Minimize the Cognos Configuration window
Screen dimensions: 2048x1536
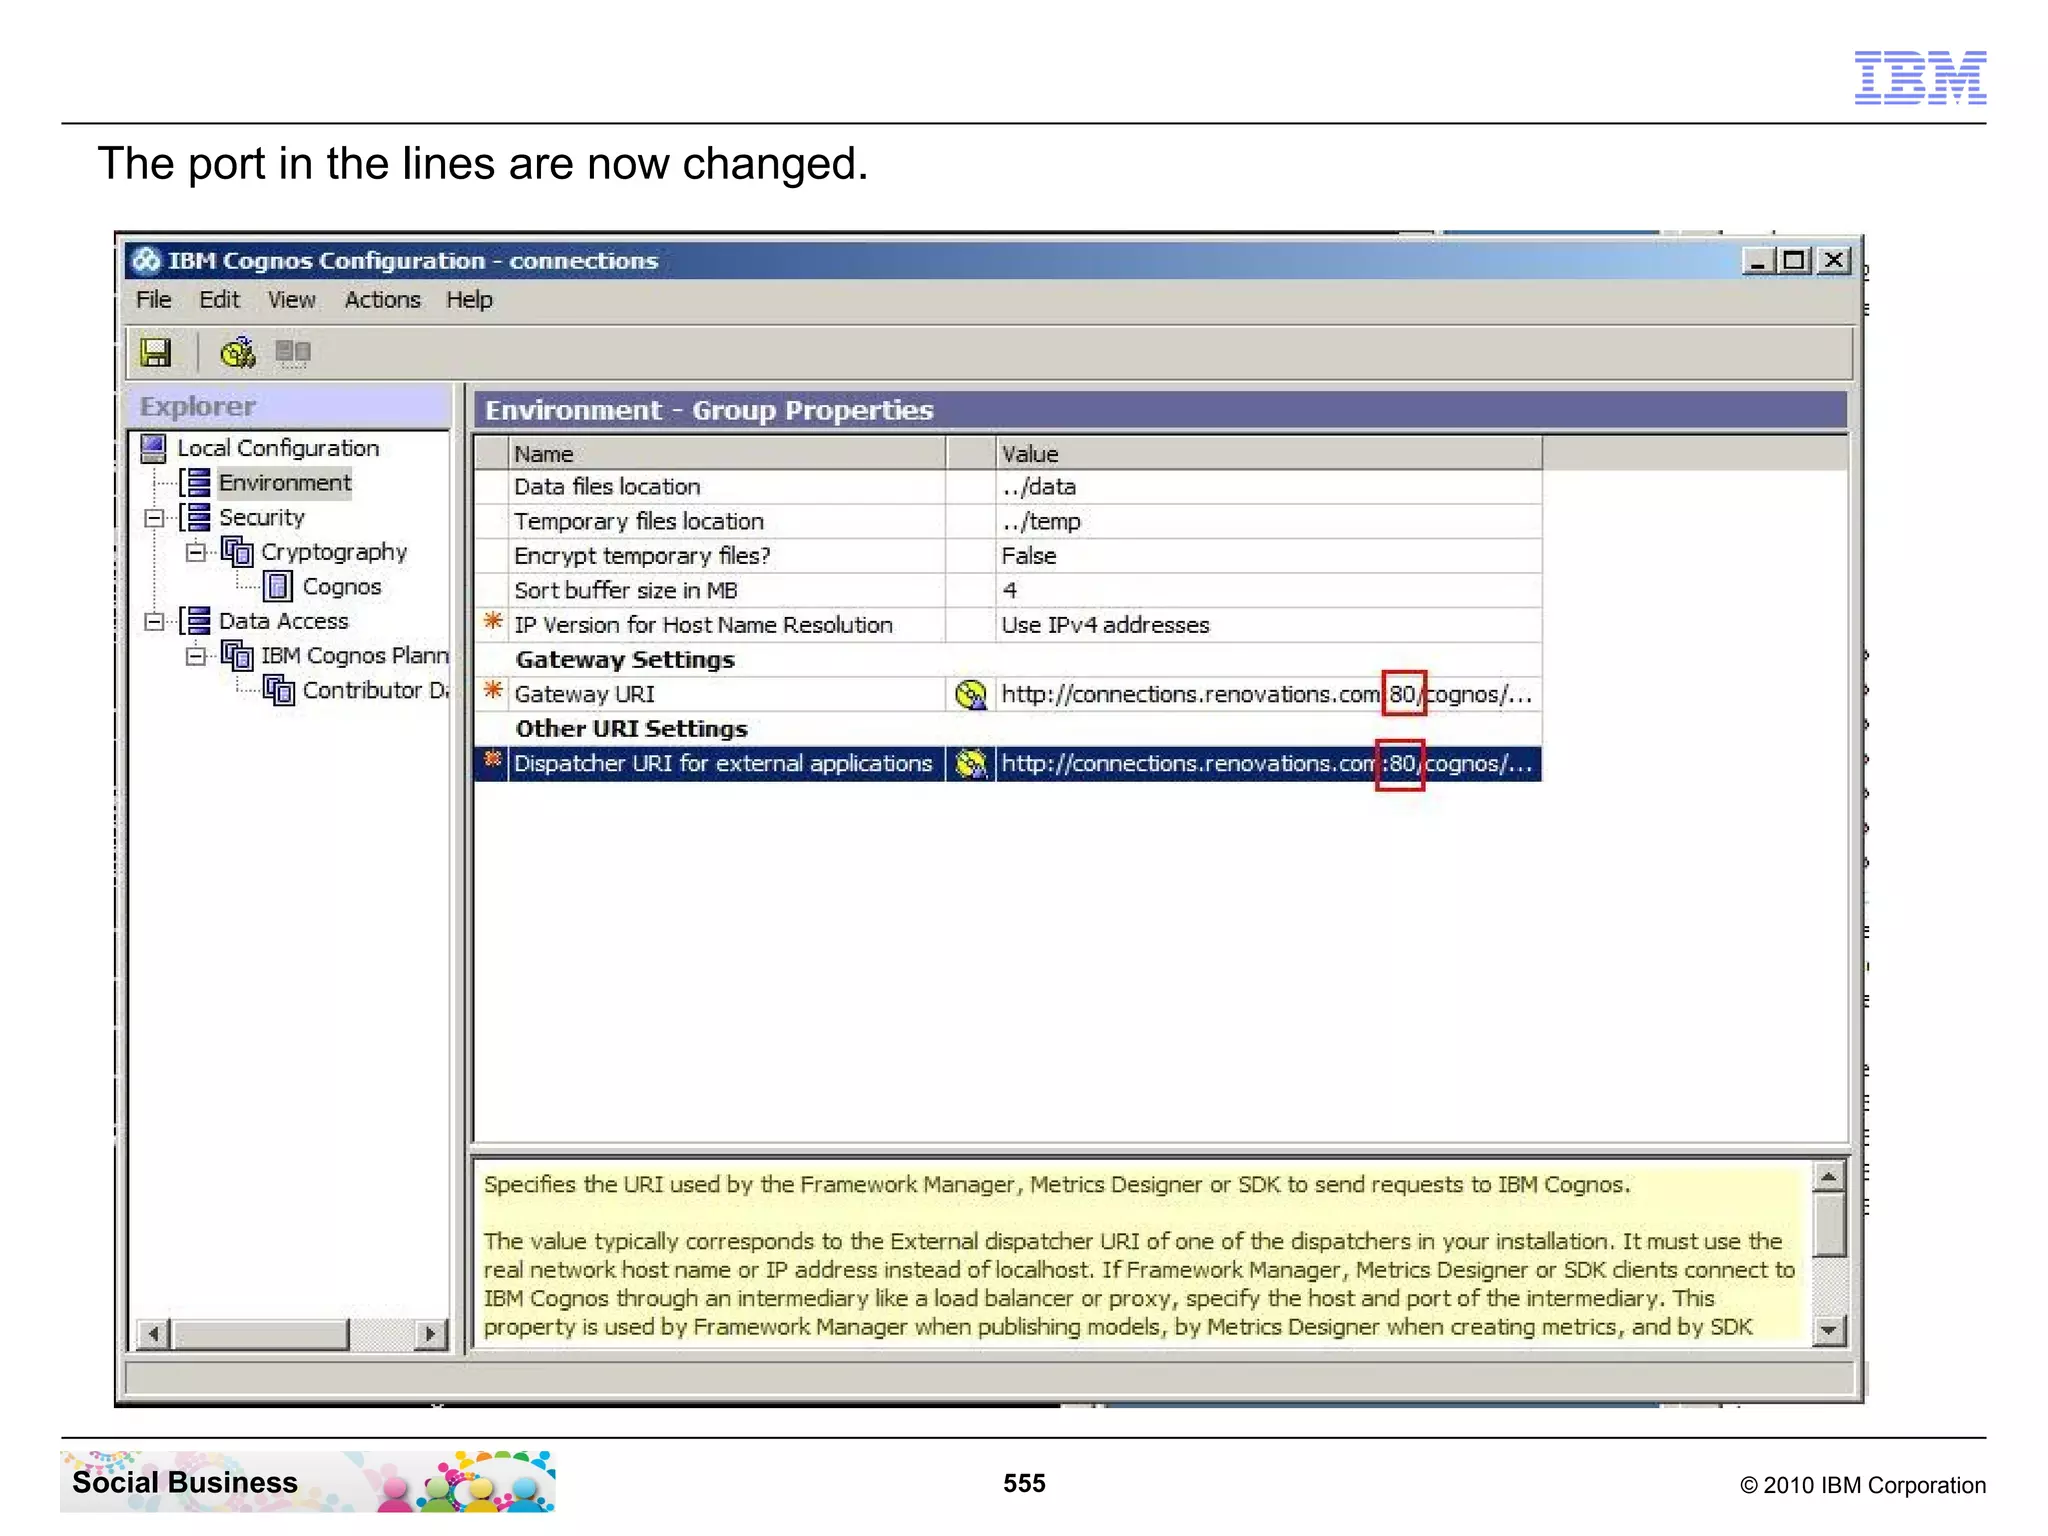(1757, 261)
